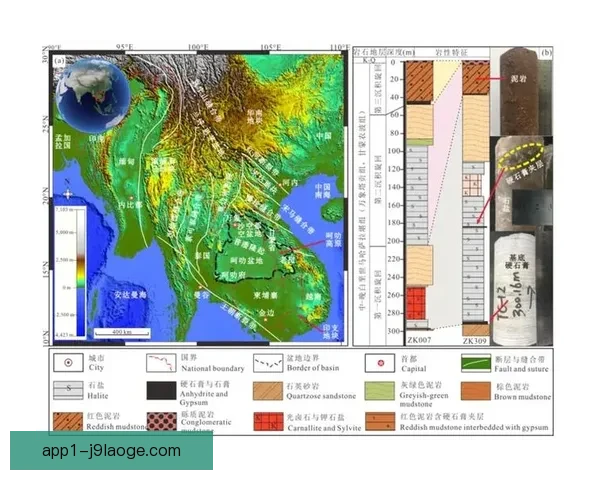Click the 河内 city label
Image resolution: width=600 pixels, height=480 pixels.
click(x=290, y=182)
